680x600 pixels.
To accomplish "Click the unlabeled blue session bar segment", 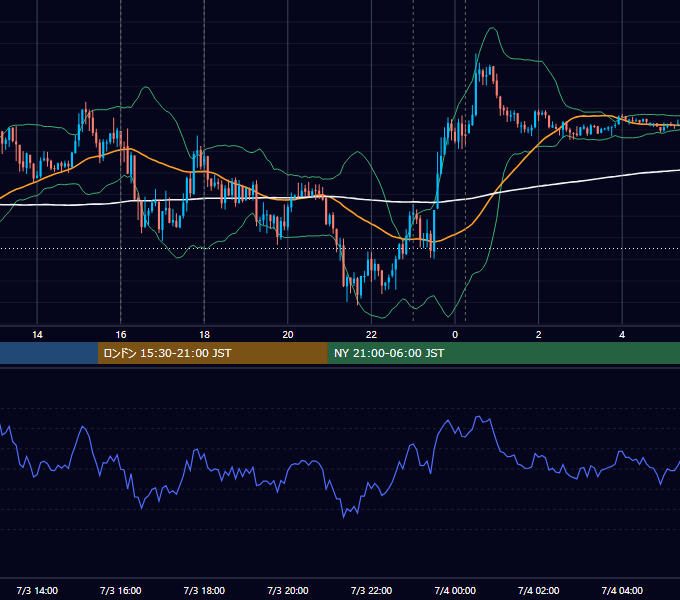I will point(49,353).
